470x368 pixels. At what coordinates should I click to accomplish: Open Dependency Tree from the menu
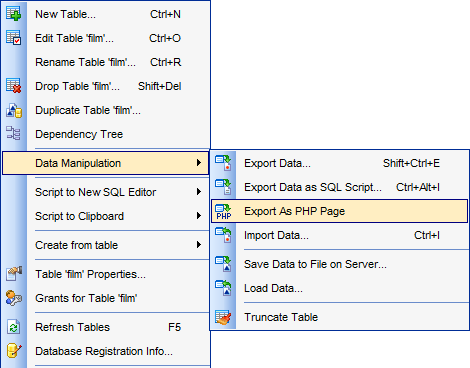point(106,134)
